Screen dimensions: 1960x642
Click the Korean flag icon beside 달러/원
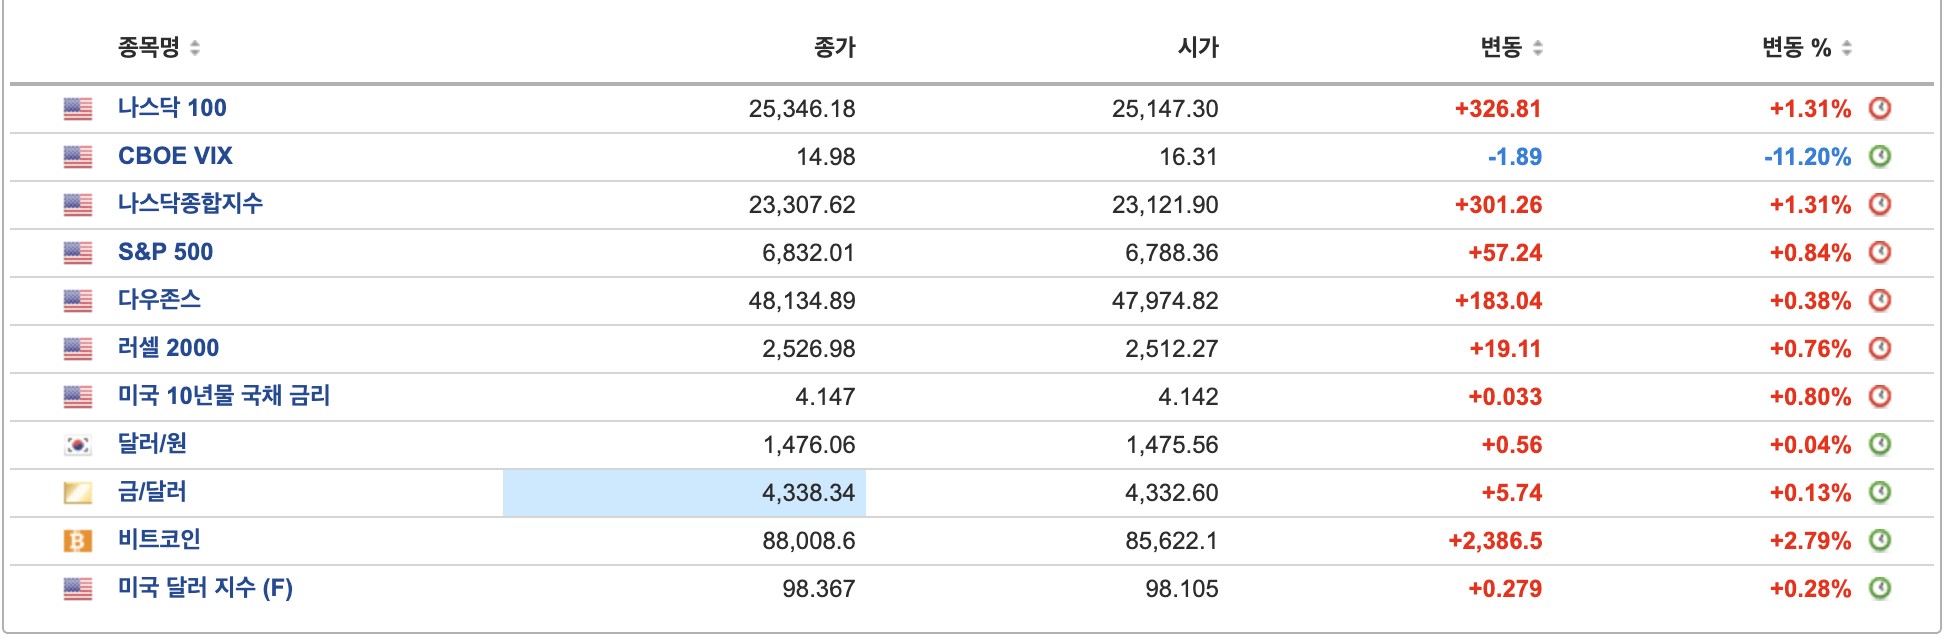[78, 445]
